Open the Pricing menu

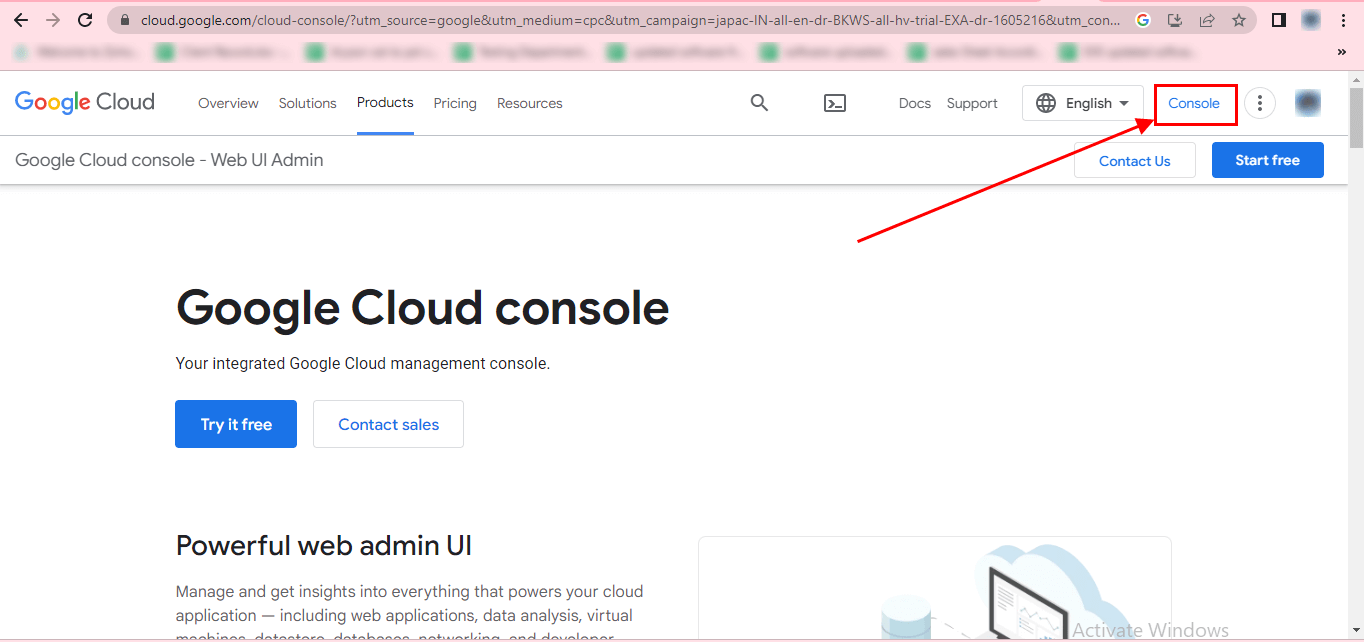tap(455, 103)
